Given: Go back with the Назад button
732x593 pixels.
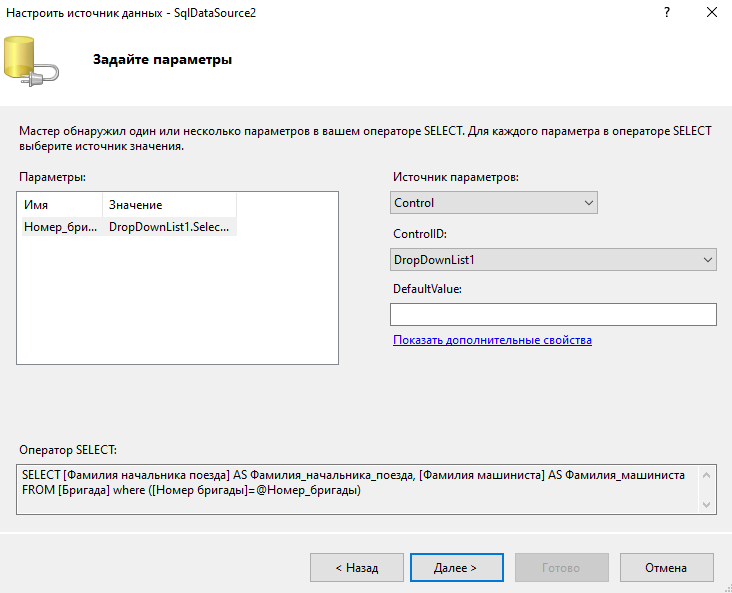Looking at the screenshot, I should click(357, 567).
